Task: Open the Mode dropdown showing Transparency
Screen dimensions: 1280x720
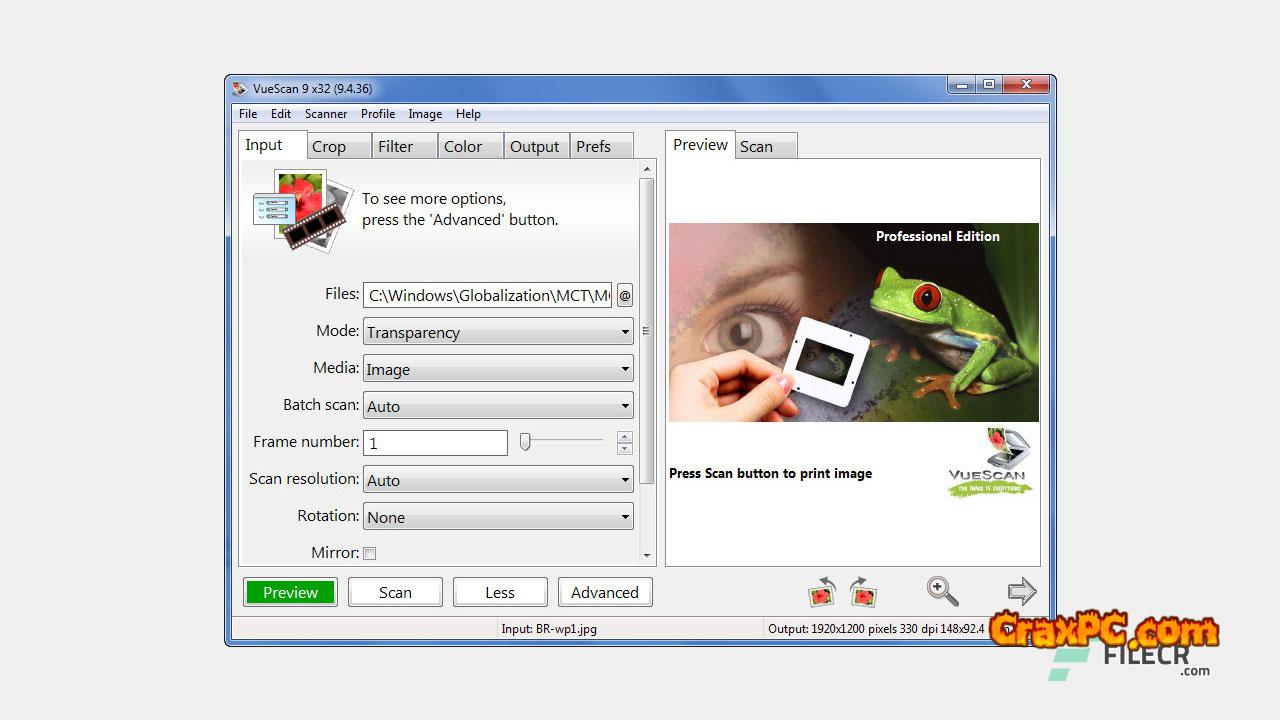Action: click(x=498, y=332)
